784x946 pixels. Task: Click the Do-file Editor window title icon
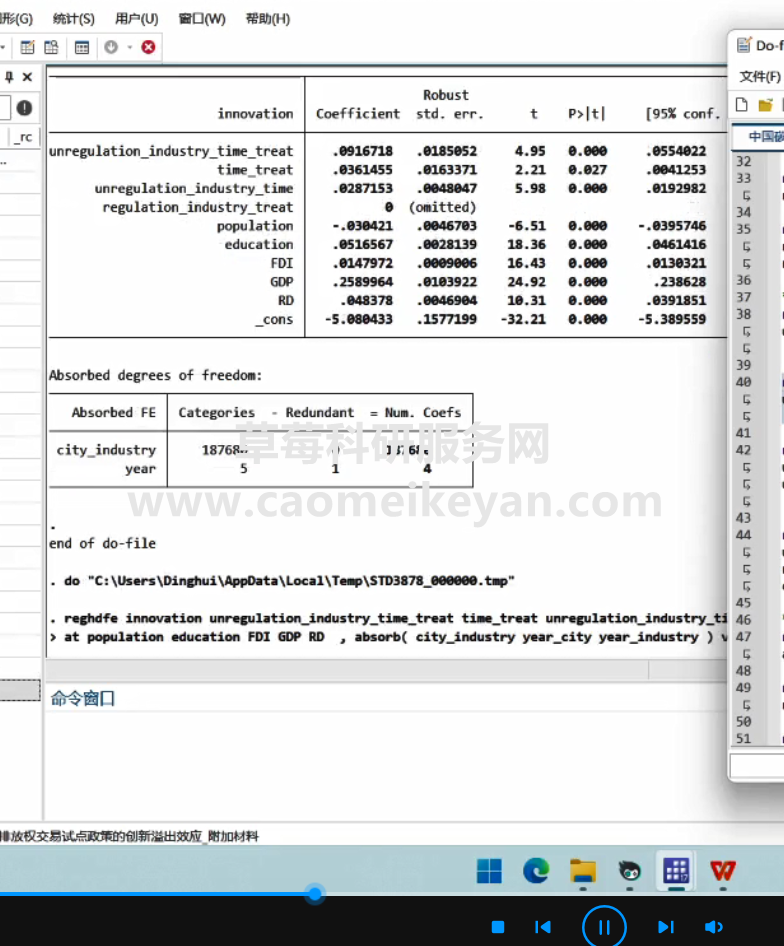pyautogui.click(x=744, y=45)
